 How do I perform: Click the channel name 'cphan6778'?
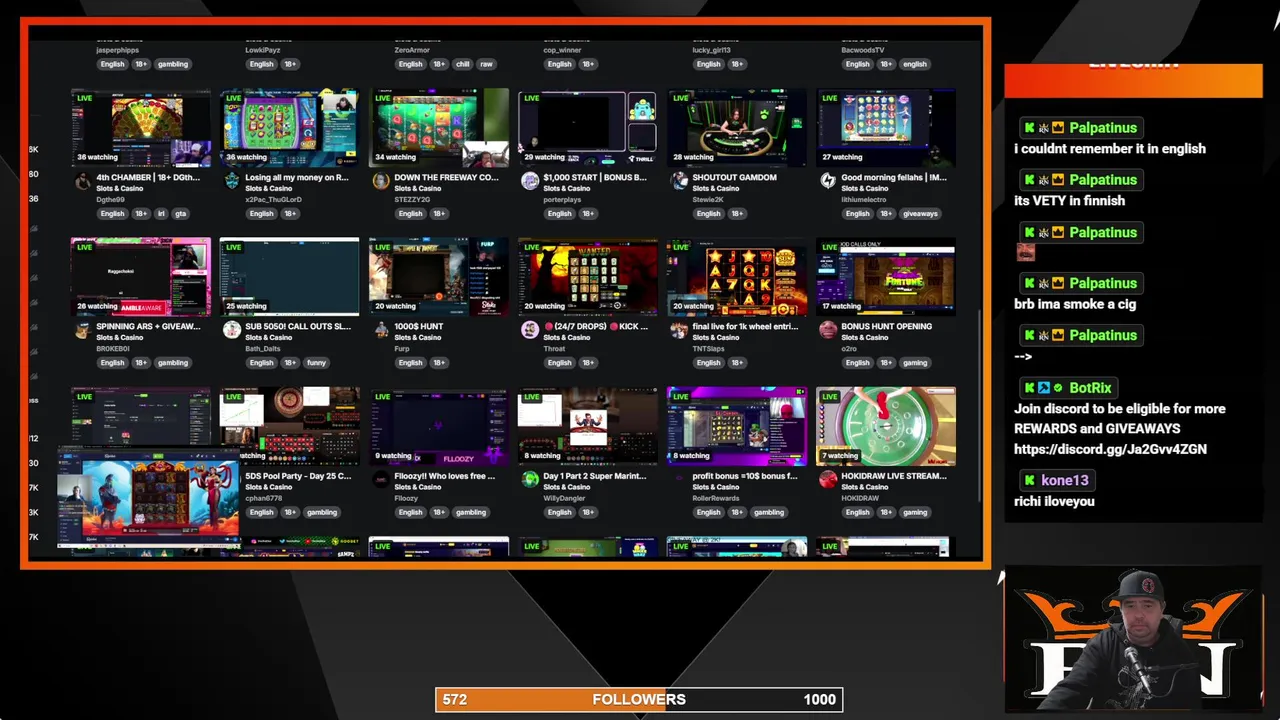coord(264,498)
